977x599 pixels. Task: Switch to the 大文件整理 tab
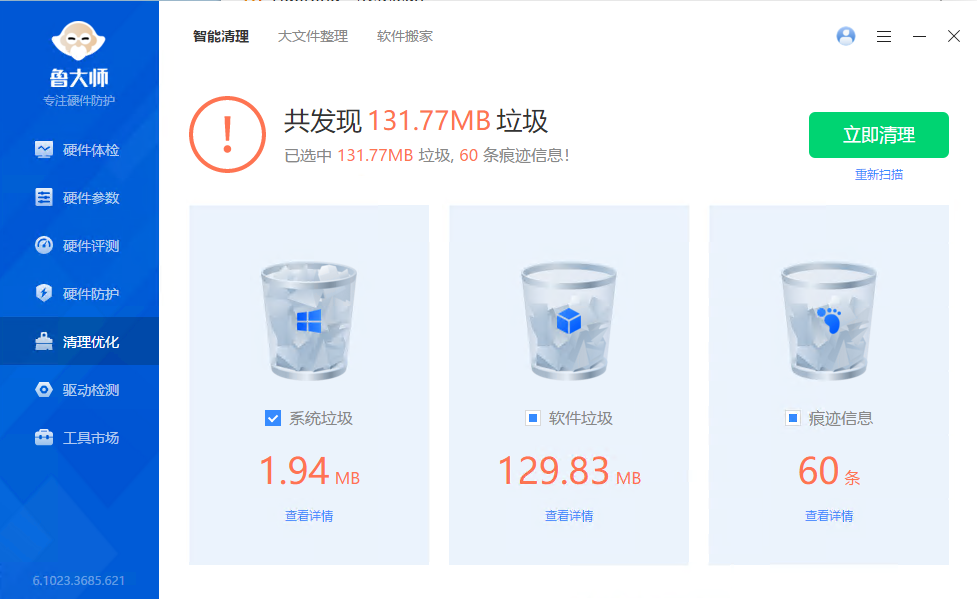click(313, 36)
